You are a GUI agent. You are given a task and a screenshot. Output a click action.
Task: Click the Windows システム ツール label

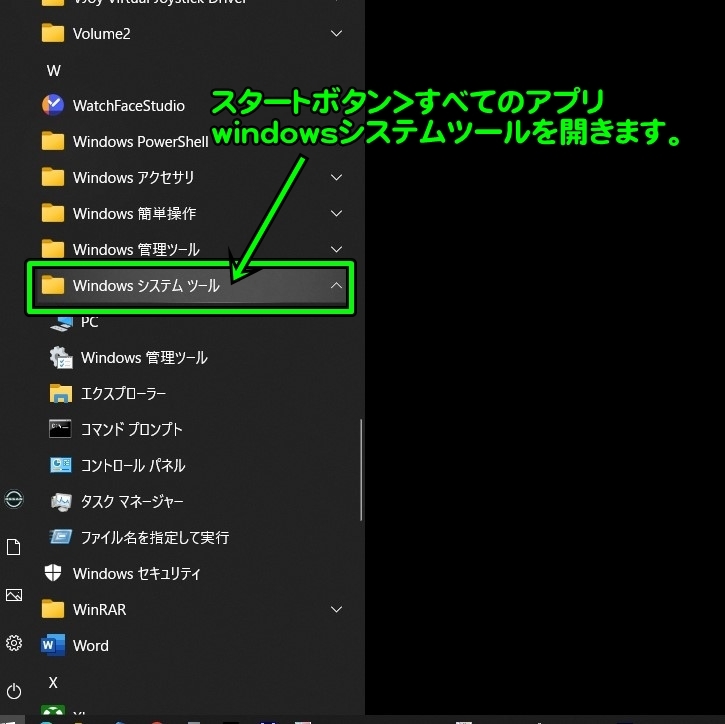pos(146,286)
